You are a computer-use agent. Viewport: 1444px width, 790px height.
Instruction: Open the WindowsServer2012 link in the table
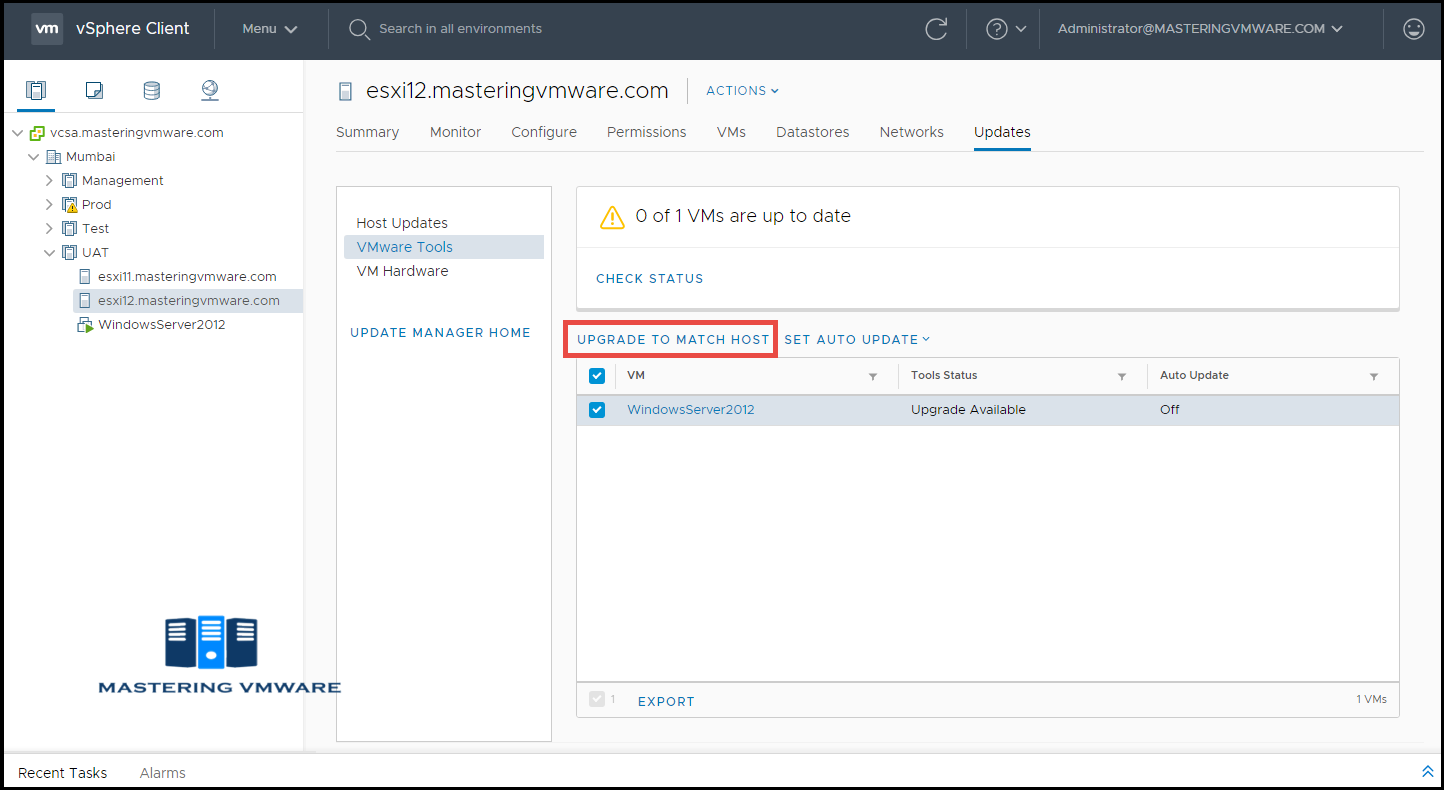click(690, 410)
